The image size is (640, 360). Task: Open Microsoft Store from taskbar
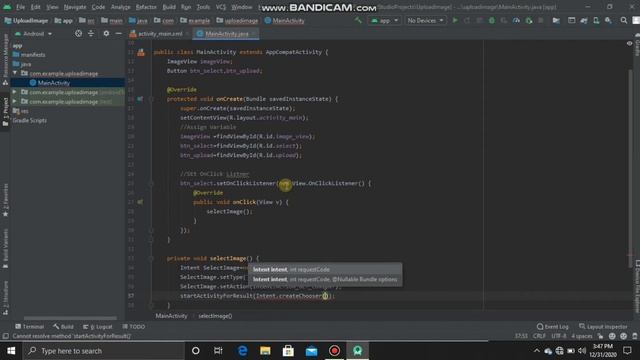(288, 351)
